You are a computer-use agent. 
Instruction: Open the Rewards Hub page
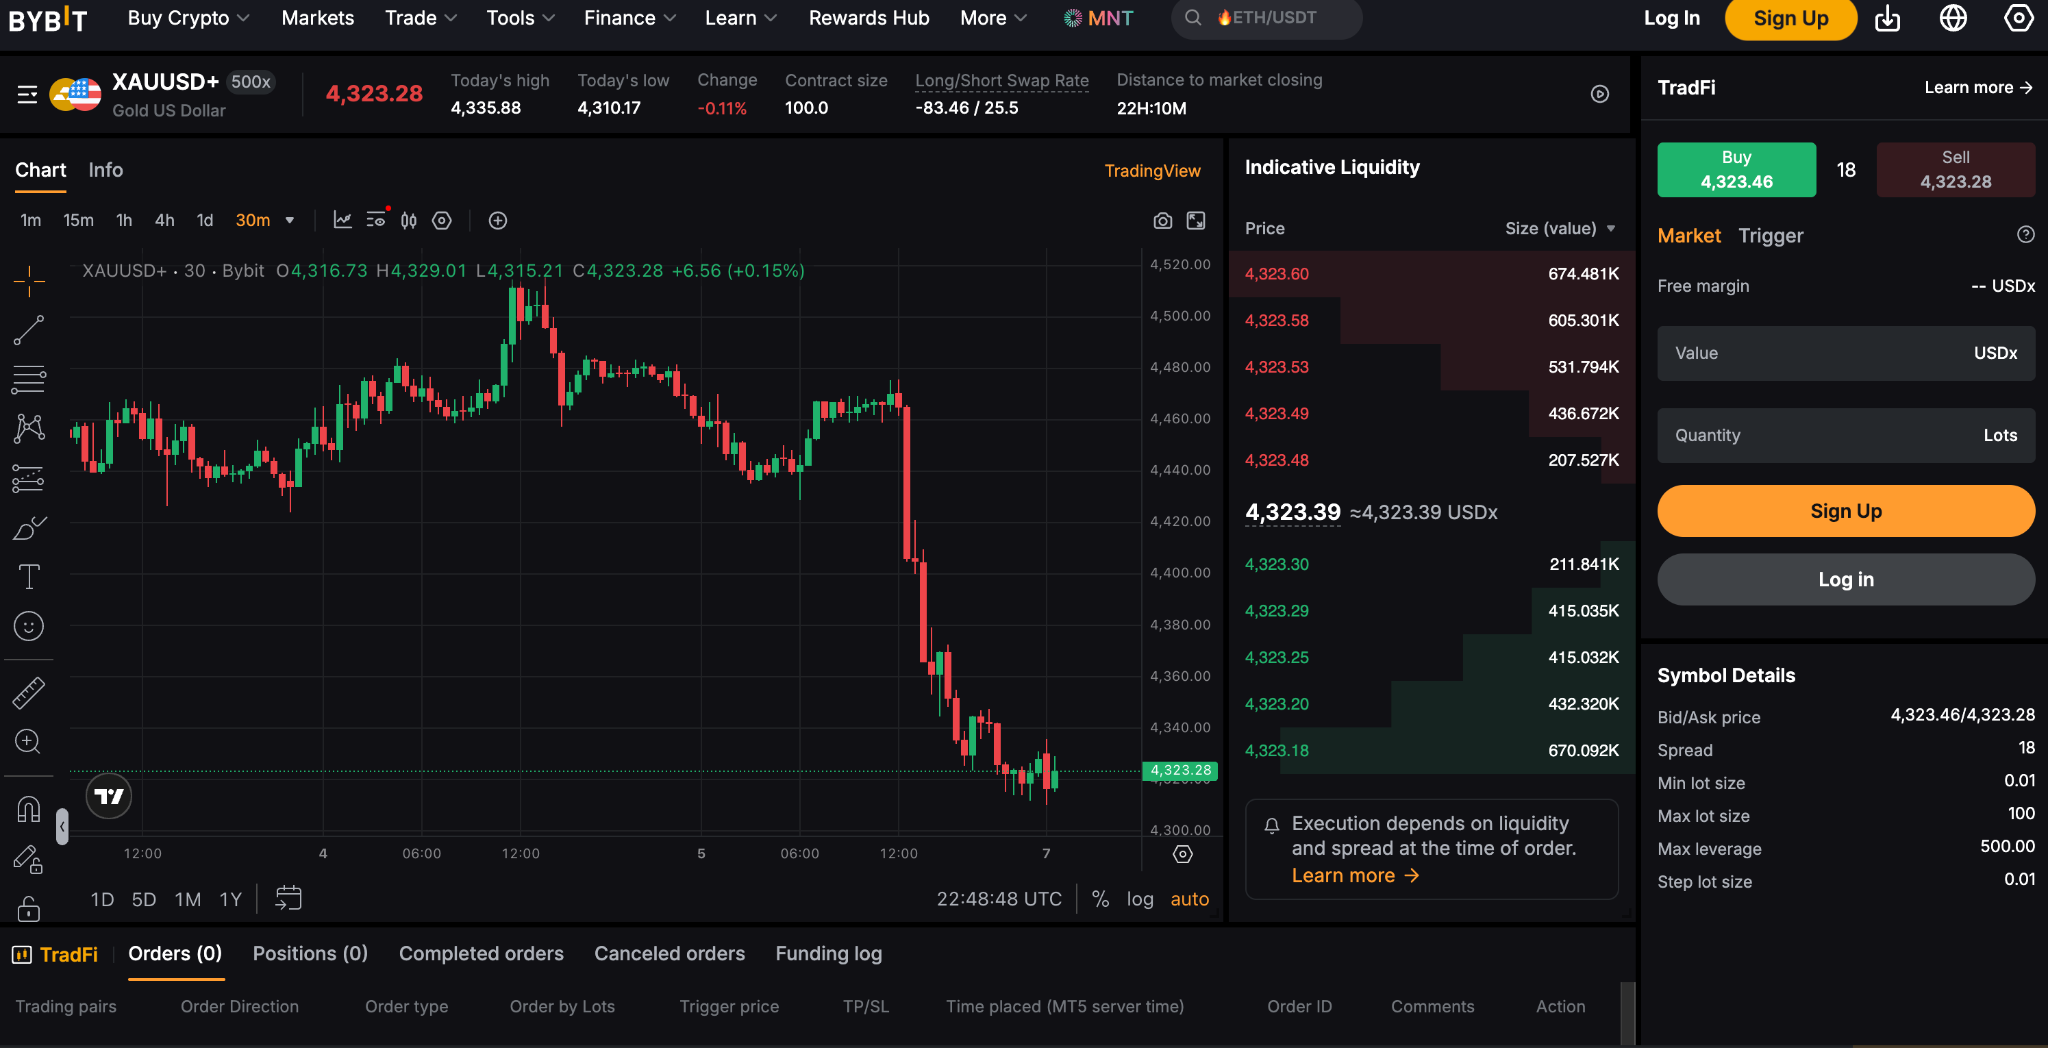click(x=869, y=18)
